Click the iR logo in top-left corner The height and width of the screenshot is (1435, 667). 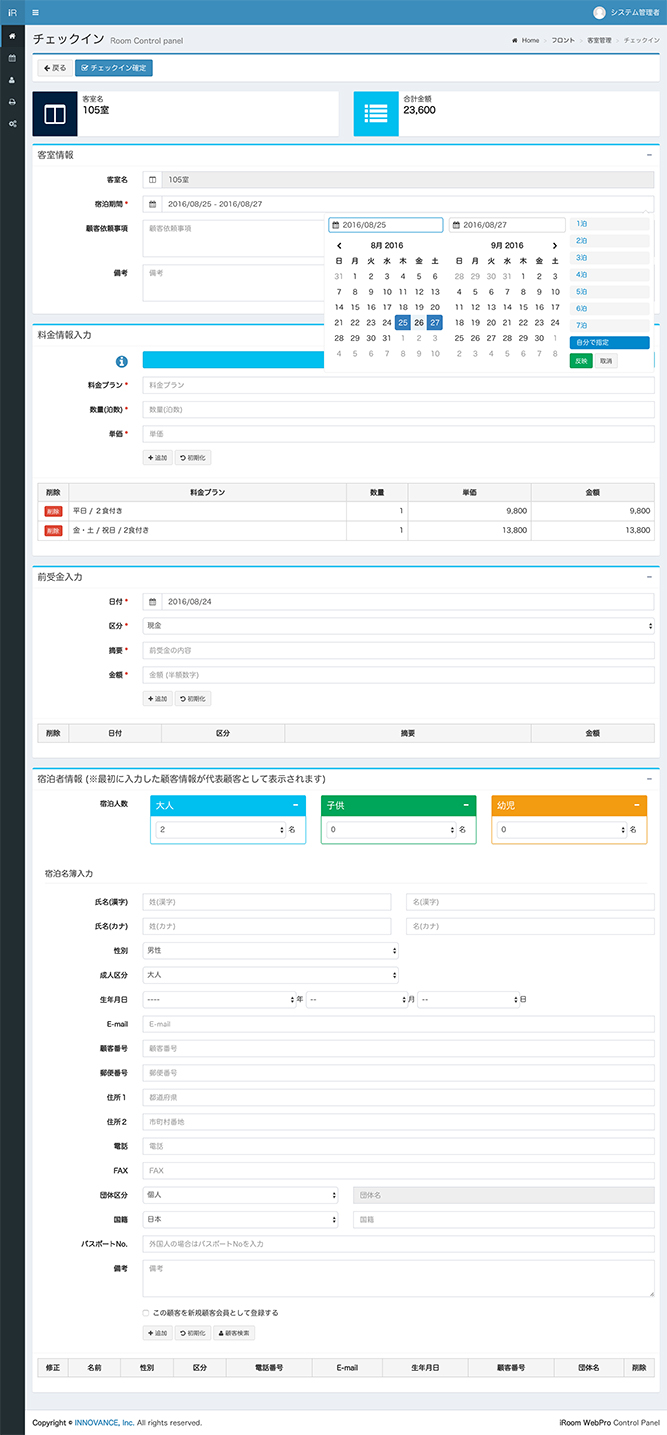coord(12,12)
